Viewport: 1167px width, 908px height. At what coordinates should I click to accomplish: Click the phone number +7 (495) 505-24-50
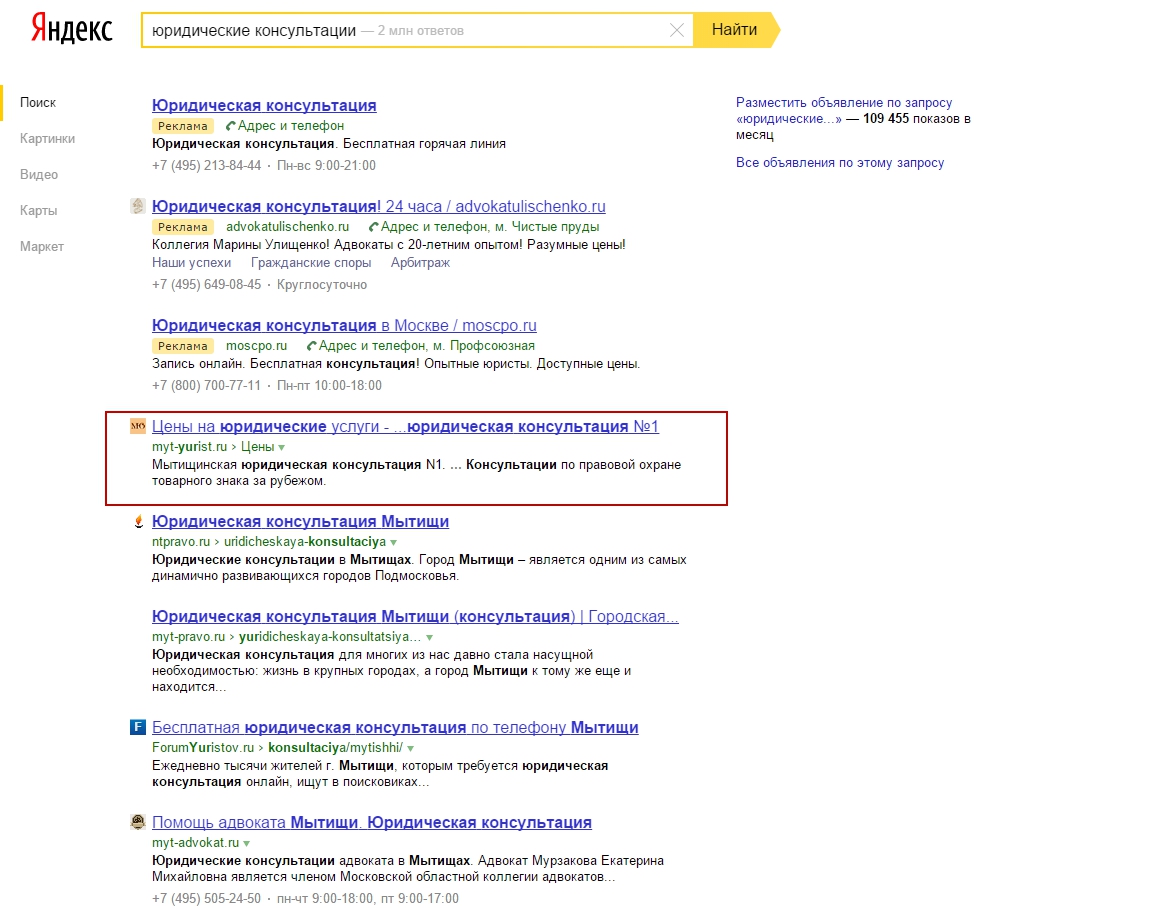[x=206, y=898]
